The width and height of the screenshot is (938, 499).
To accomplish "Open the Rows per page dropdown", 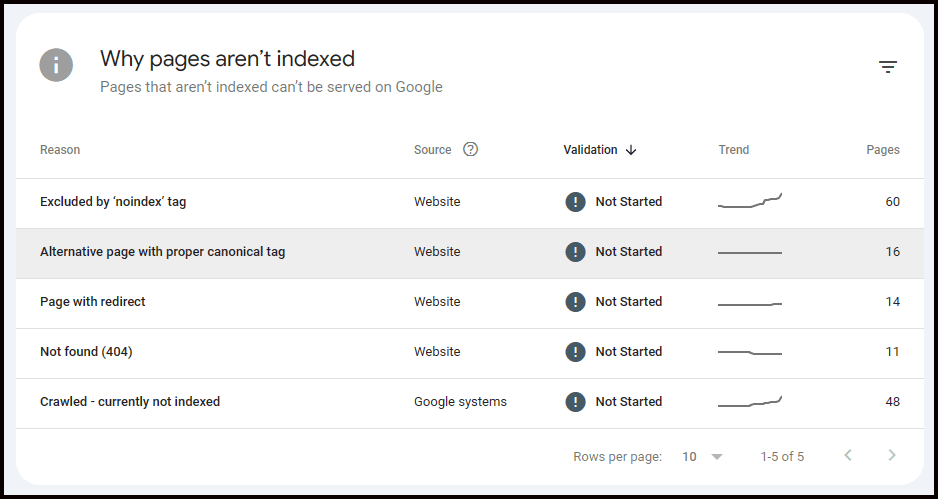I will click(x=703, y=457).
